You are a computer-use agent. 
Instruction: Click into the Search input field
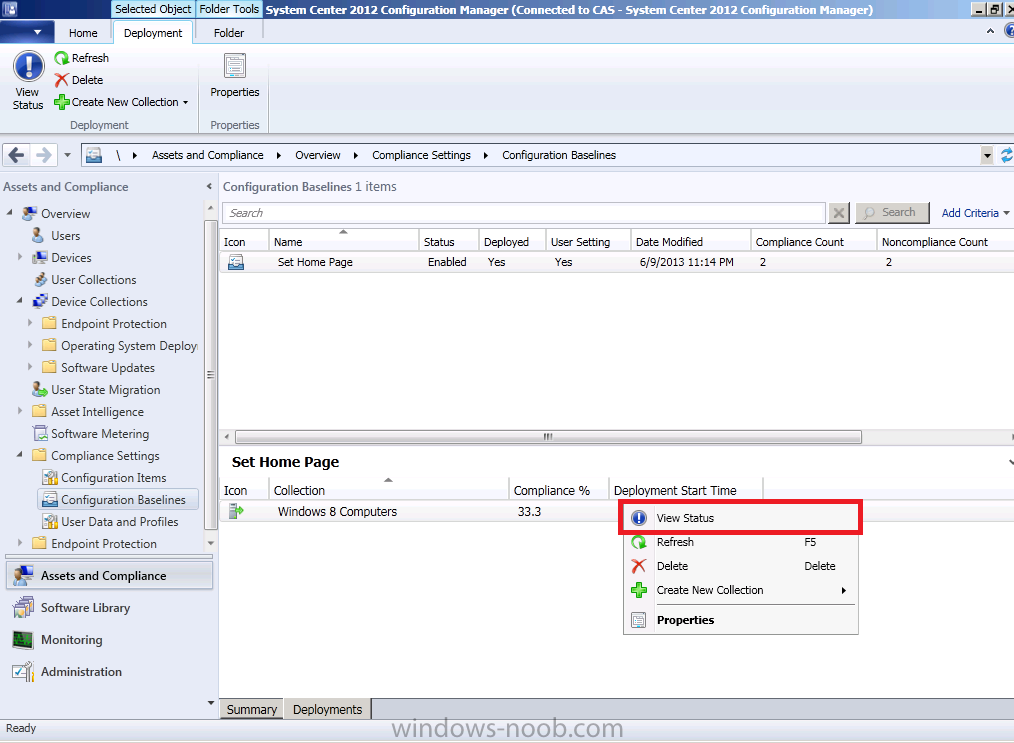click(524, 213)
